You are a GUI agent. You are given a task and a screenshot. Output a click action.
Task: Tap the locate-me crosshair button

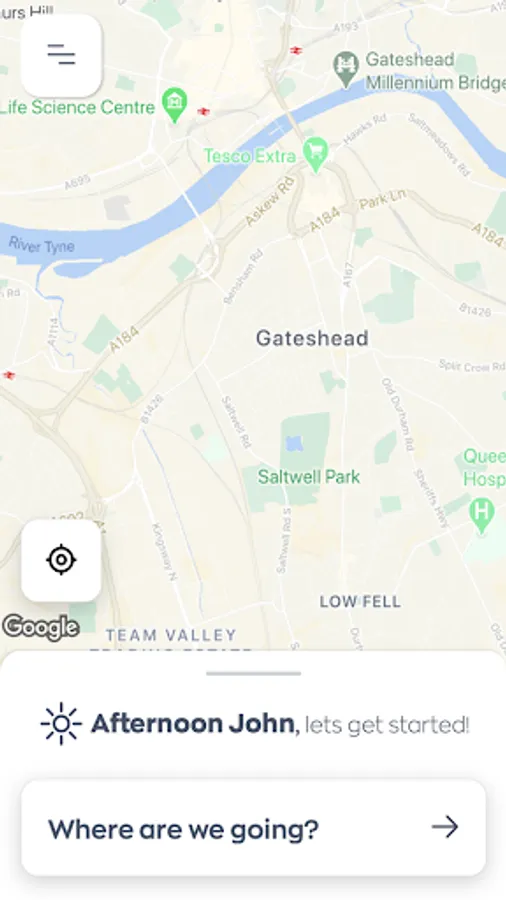click(x=61, y=560)
